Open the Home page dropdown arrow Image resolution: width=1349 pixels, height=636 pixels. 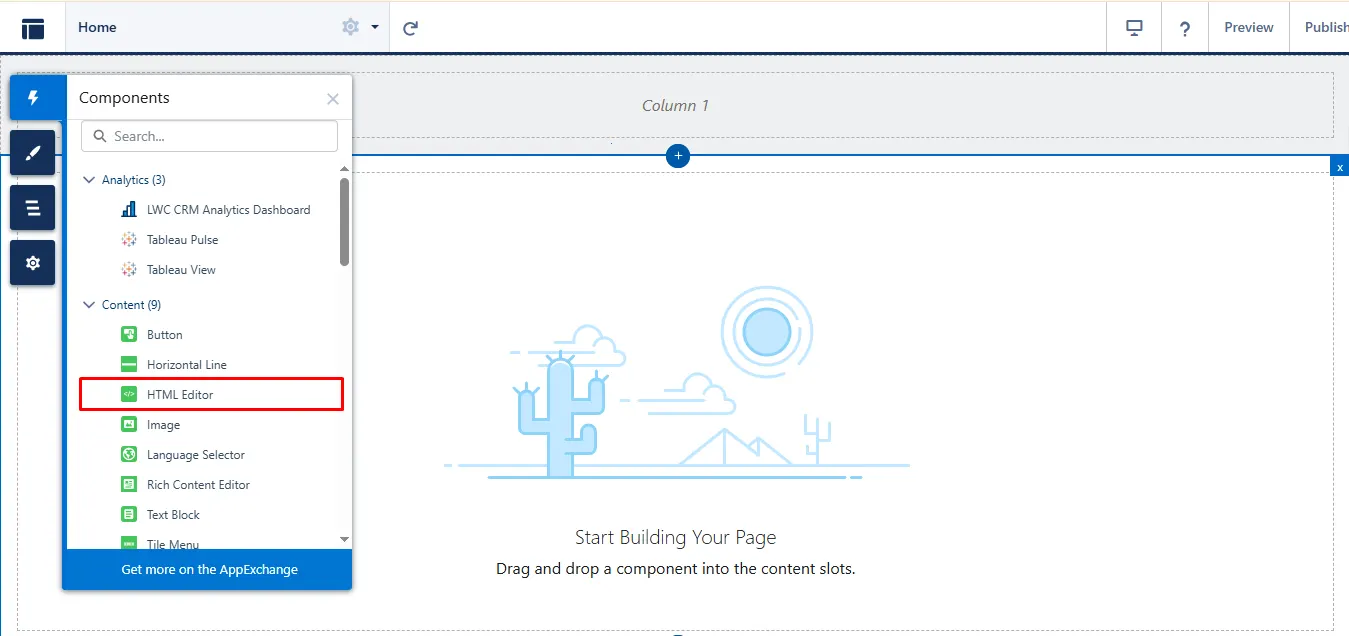375,27
